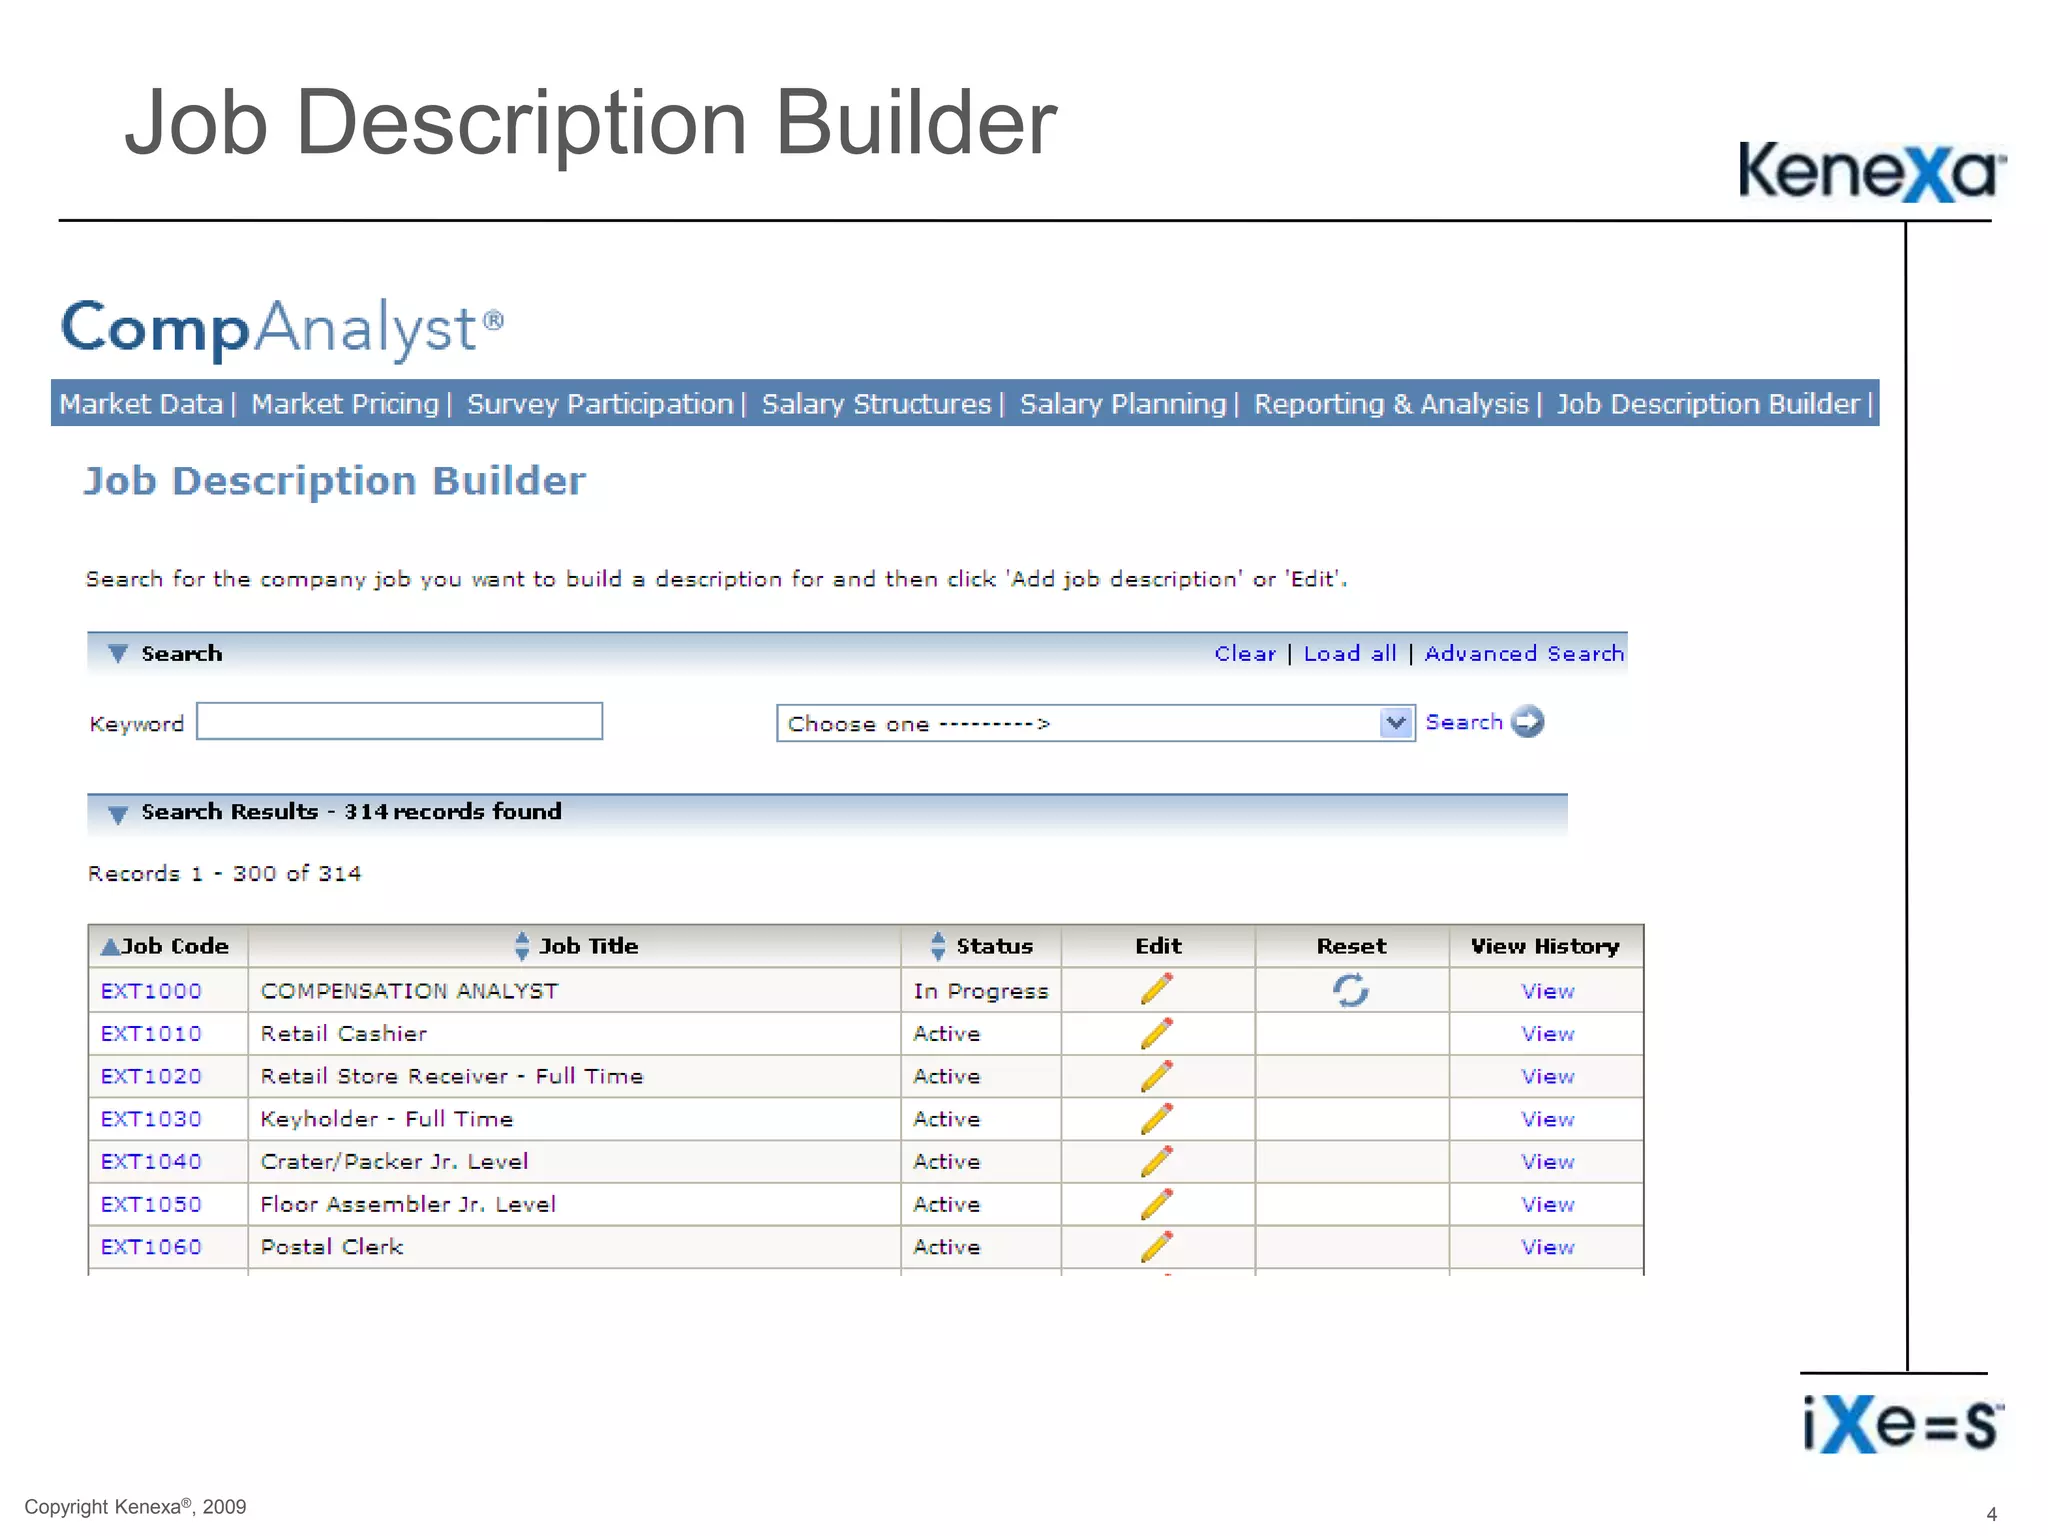
Task: Open job code EXT1010
Action: (x=151, y=1034)
